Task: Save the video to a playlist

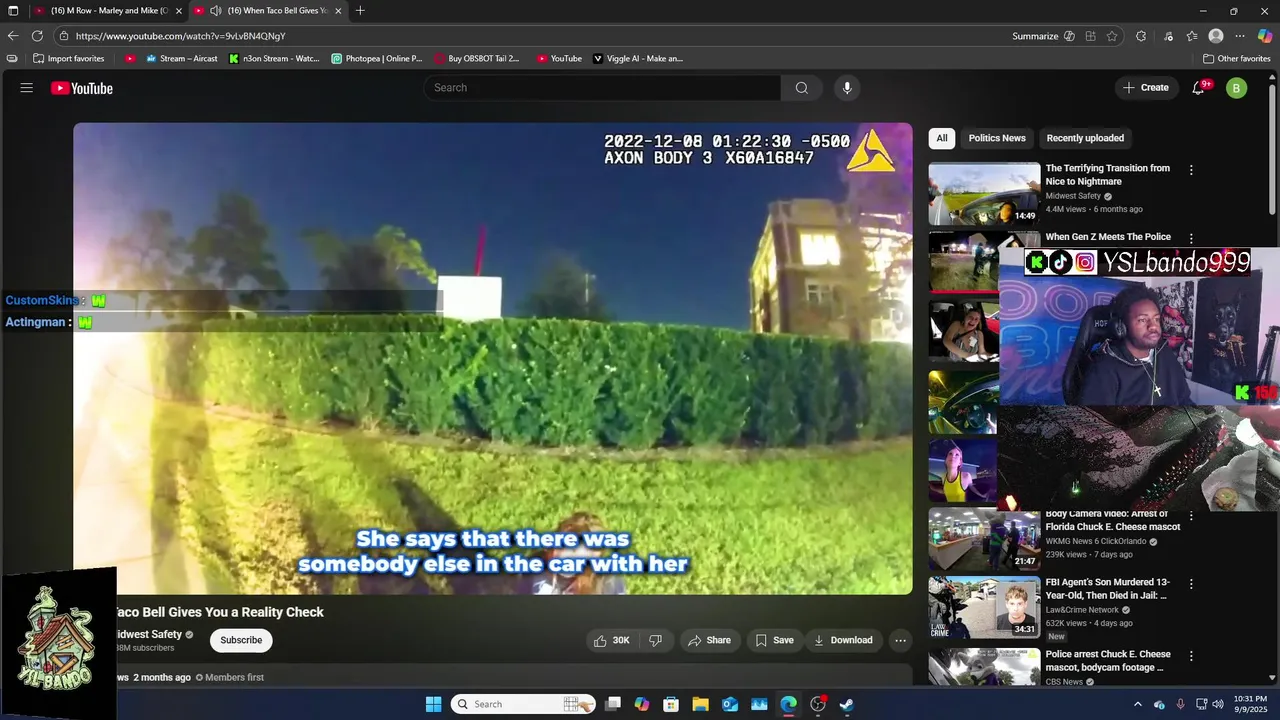Action: coord(774,640)
